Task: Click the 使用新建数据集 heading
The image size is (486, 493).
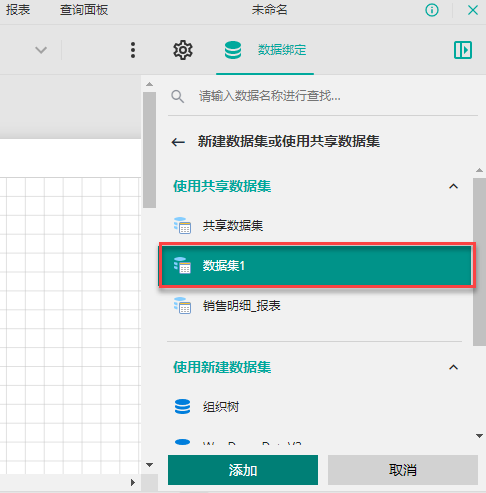Action: pos(222,367)
